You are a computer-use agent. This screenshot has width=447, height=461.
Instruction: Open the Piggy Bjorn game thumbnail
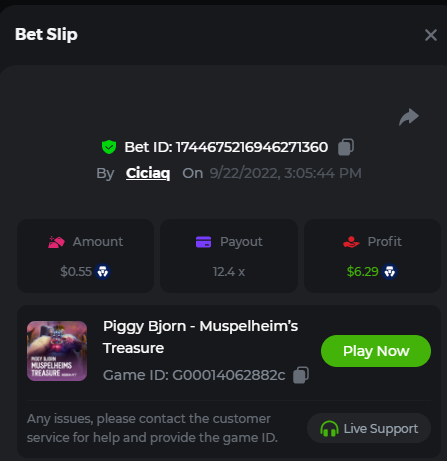(57, 351)
